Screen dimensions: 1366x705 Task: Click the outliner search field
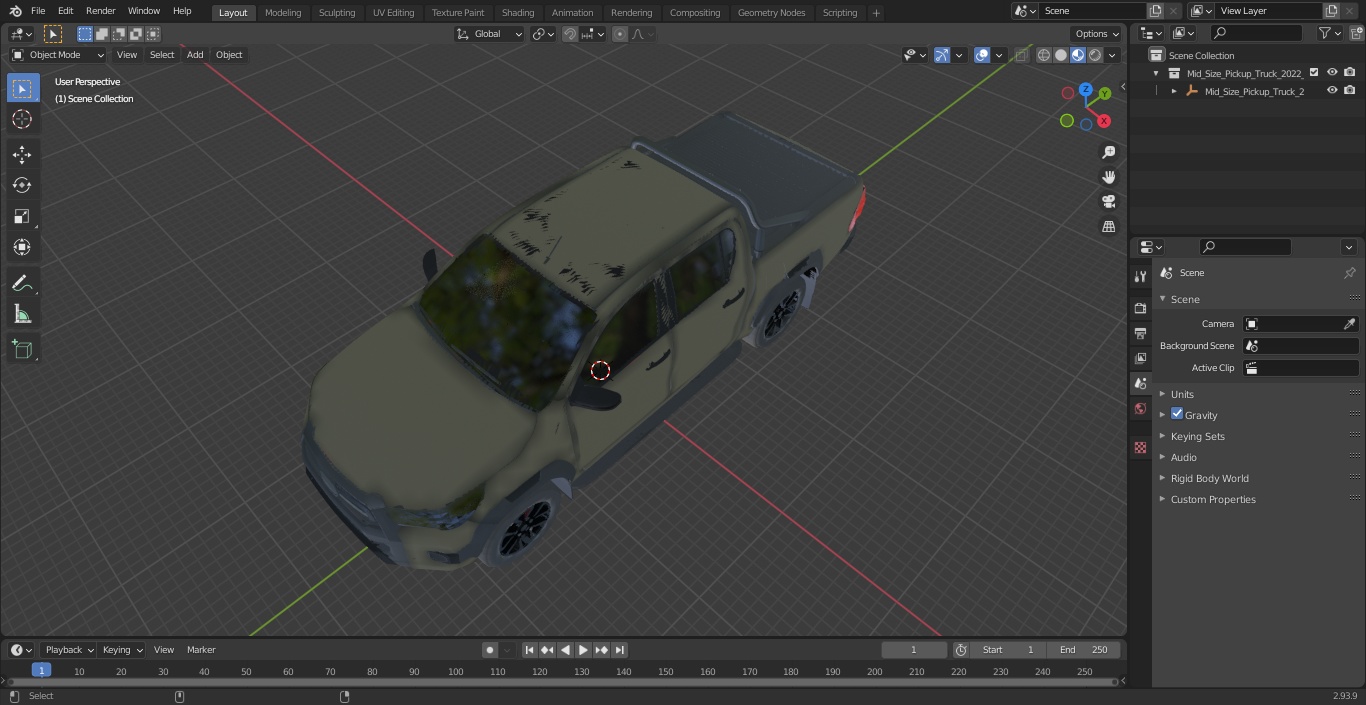1256,33
